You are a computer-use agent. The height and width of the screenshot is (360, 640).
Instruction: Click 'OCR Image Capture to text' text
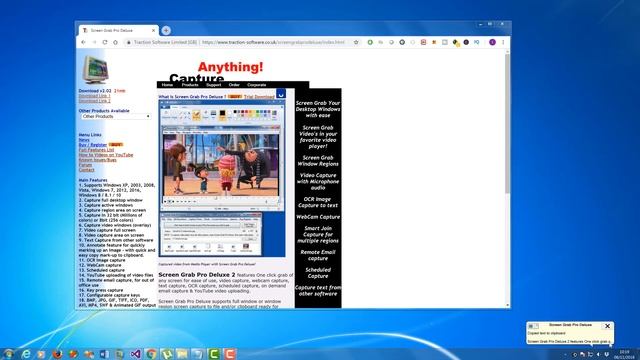(318, 202)
